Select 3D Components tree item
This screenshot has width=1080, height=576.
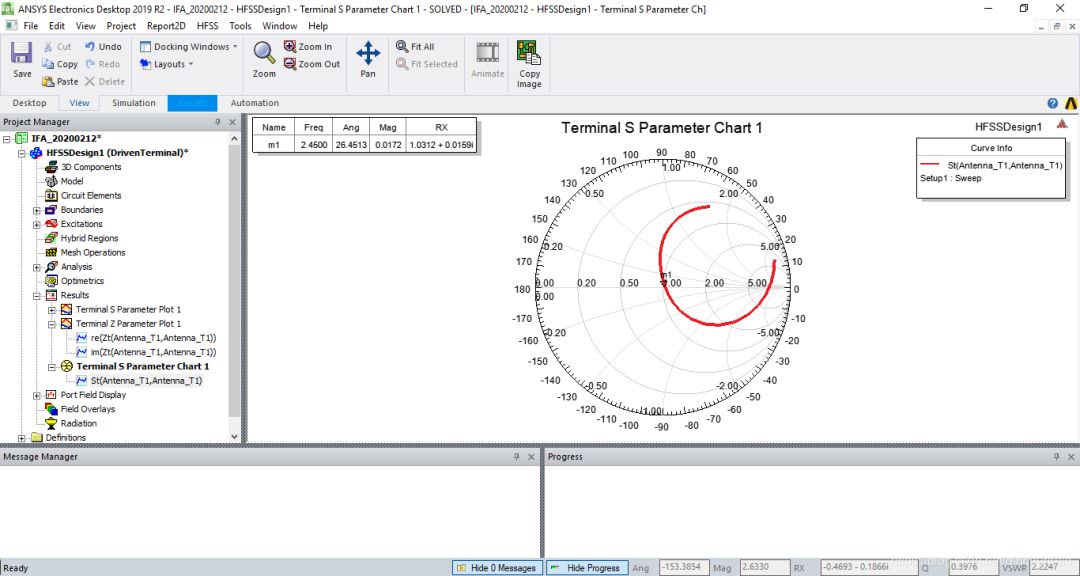coord(90,167)
